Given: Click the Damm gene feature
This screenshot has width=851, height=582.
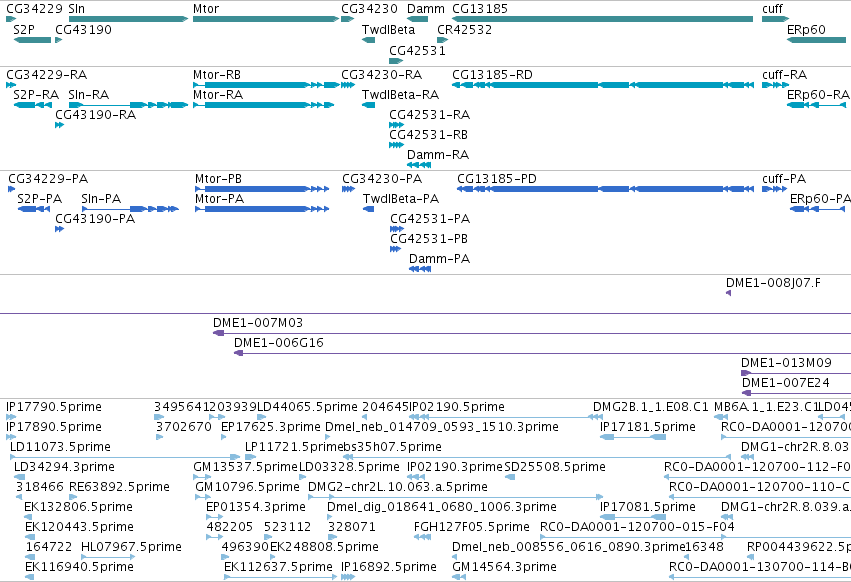Looking at the screenshot, I should click(417, 19).
